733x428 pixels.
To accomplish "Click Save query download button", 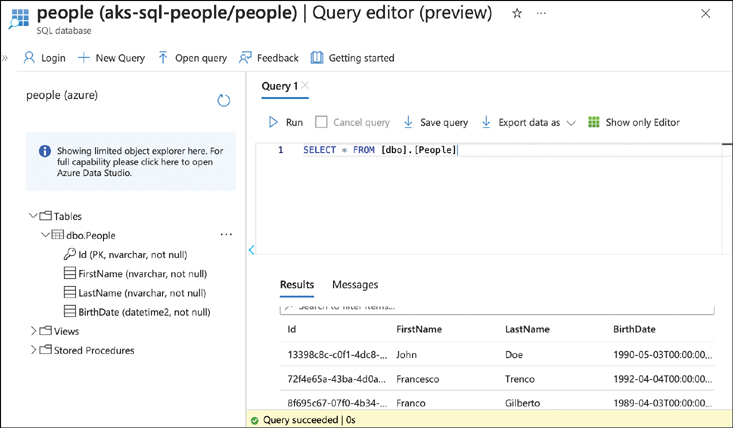I will [435, 122].
